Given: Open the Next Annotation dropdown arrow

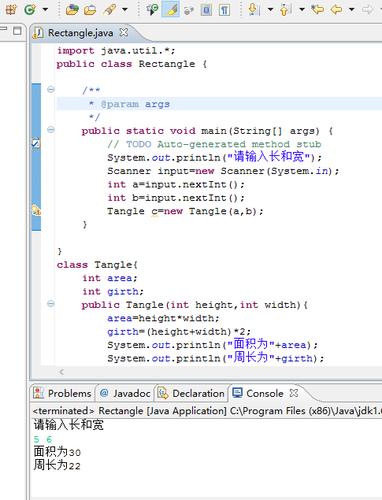Looking at the screenshot, I should [x=270, y=10].
